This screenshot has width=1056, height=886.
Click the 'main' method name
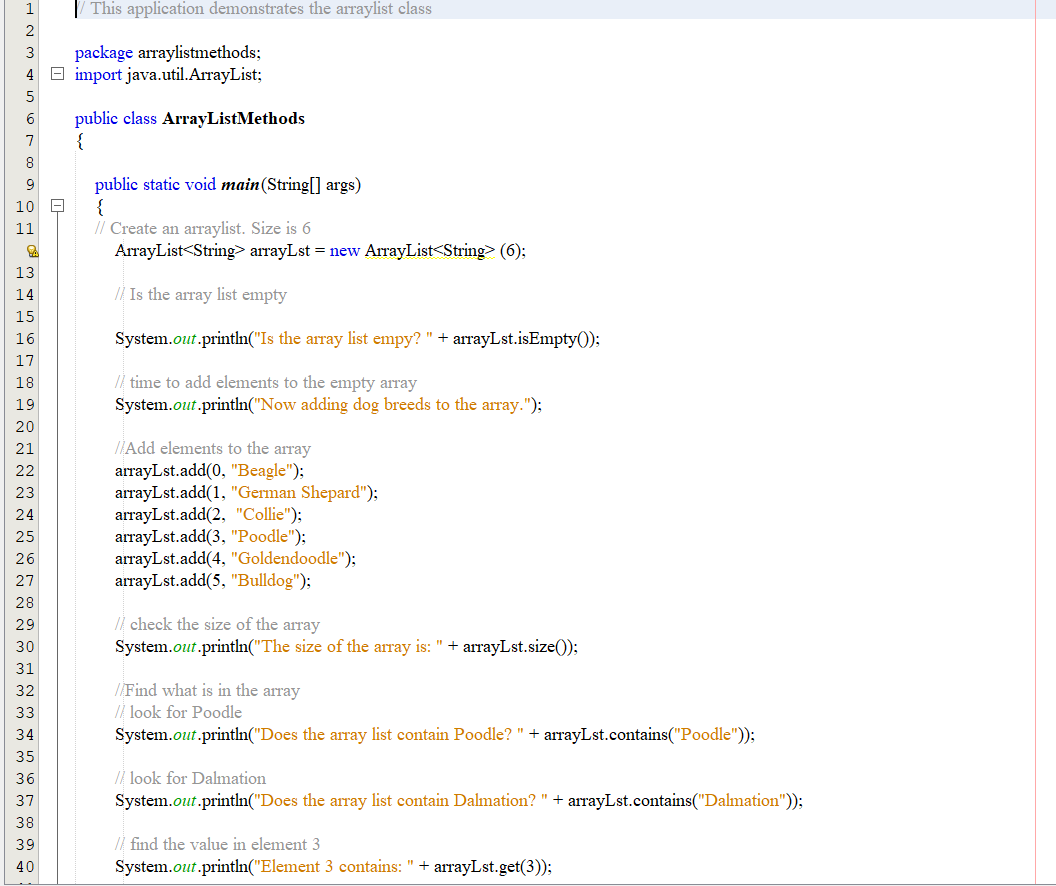click(240, 184)
